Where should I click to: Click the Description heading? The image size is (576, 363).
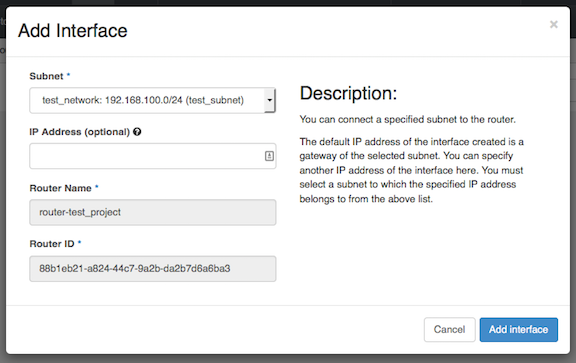[x=348, y=93]
